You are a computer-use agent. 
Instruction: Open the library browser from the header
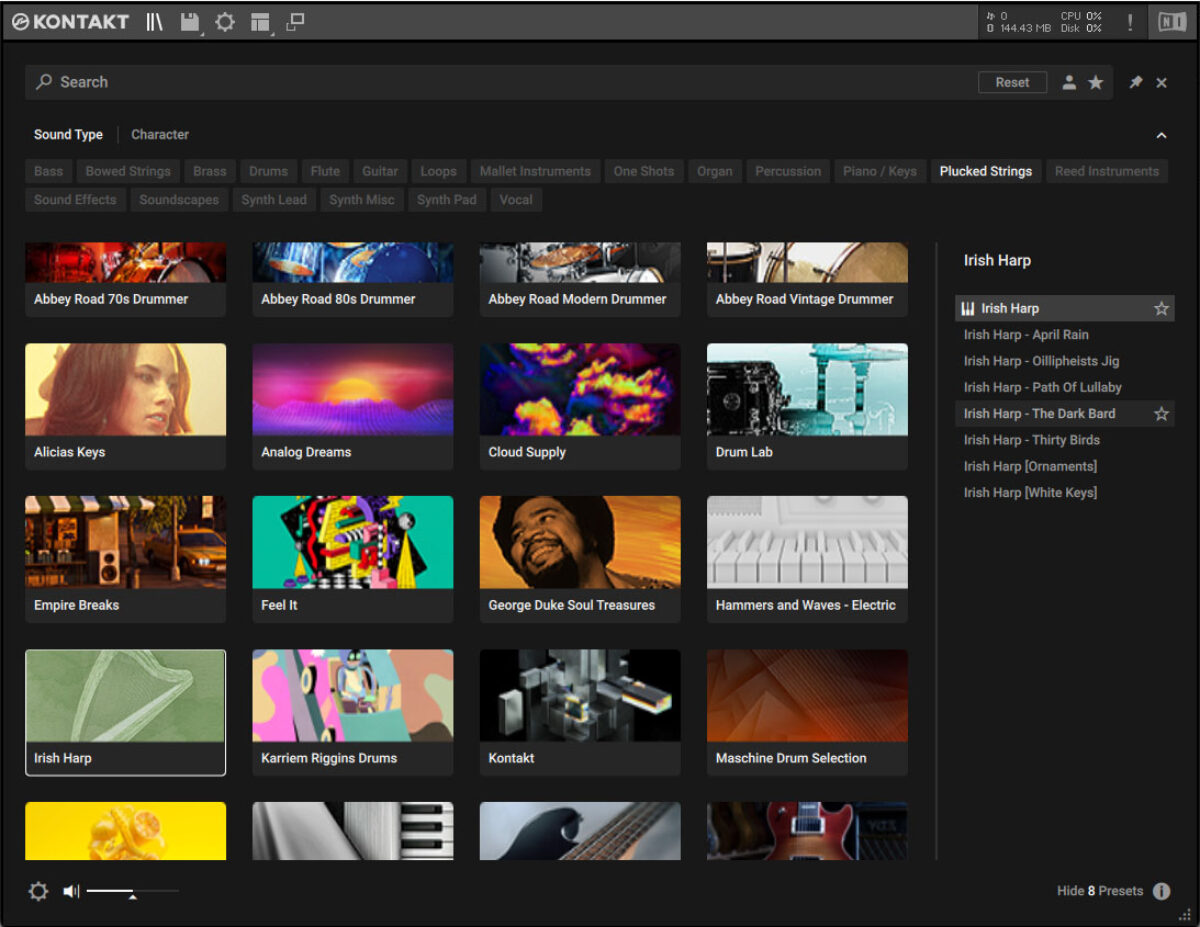pyautogui.click(x=154, y=22)
